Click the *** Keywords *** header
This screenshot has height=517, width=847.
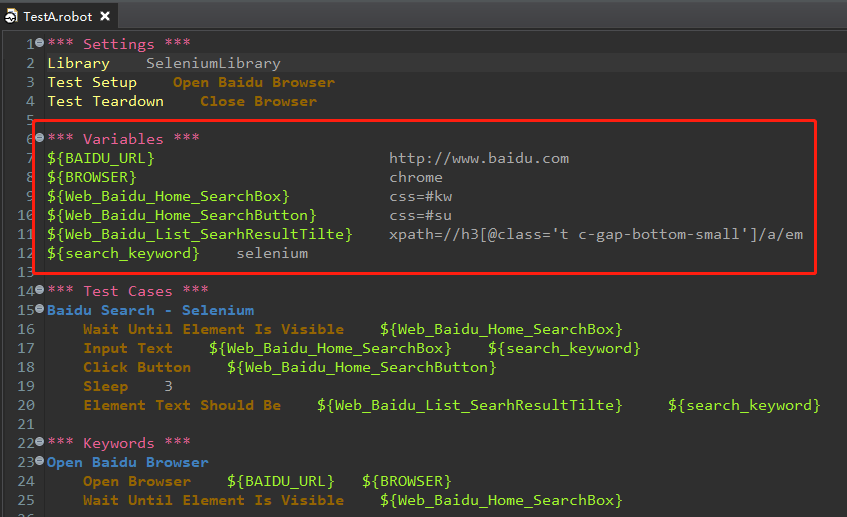coord(119,443)
